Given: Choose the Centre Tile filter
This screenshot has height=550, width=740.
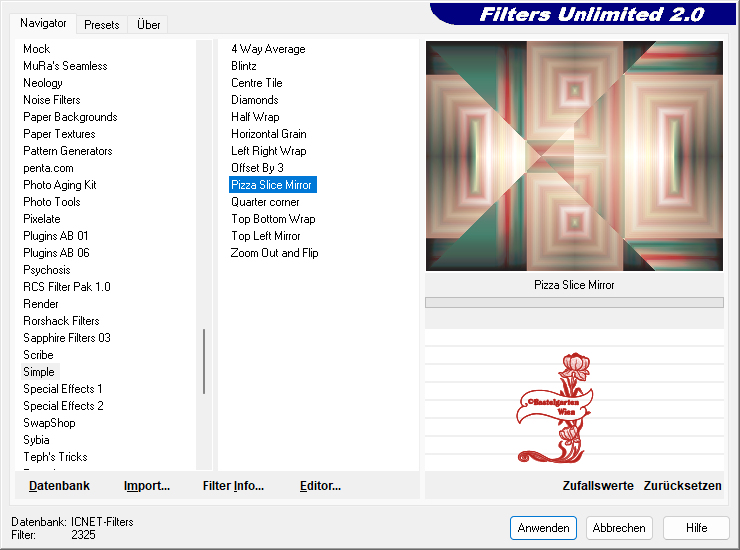Looking at the screenshot, I should pyautogui.click(x=257, y=83).
